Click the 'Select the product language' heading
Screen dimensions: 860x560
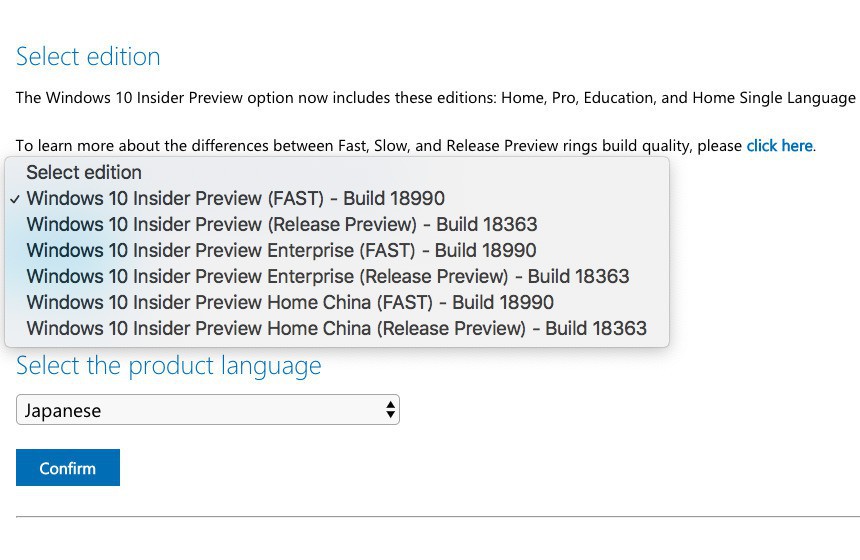(x=168, y=366)
